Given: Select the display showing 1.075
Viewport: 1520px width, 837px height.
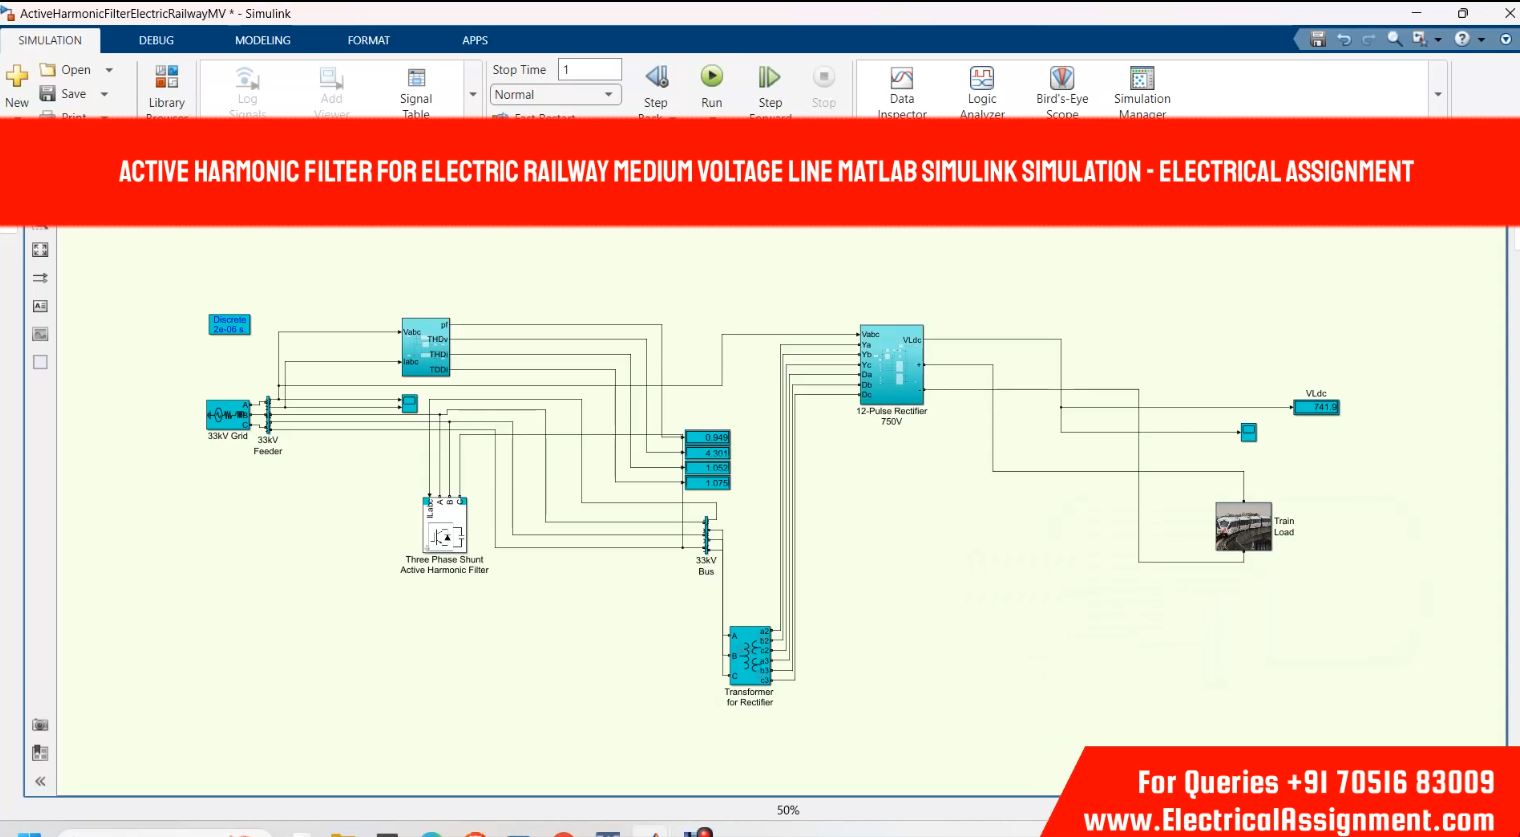Looking at the screenshot, I should pyautogui.click(x=708, y=482).
